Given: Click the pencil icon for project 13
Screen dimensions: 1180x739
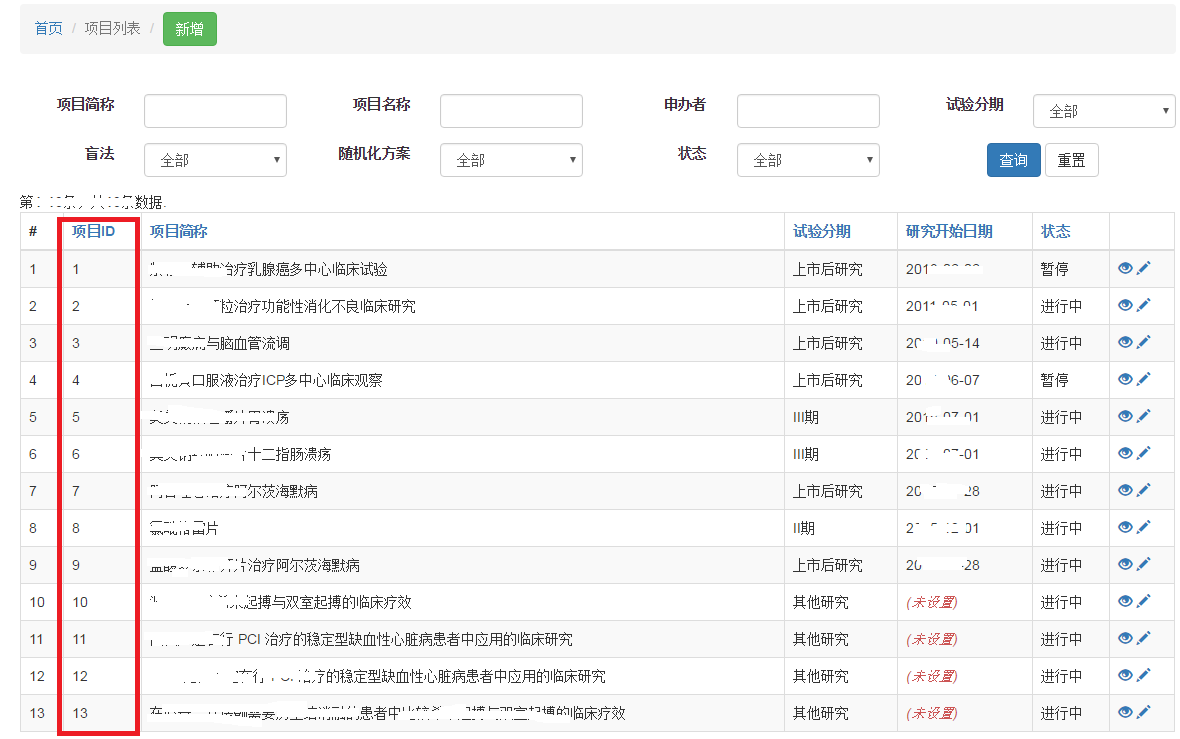Looking at the screenshot, I should 1144,712.
